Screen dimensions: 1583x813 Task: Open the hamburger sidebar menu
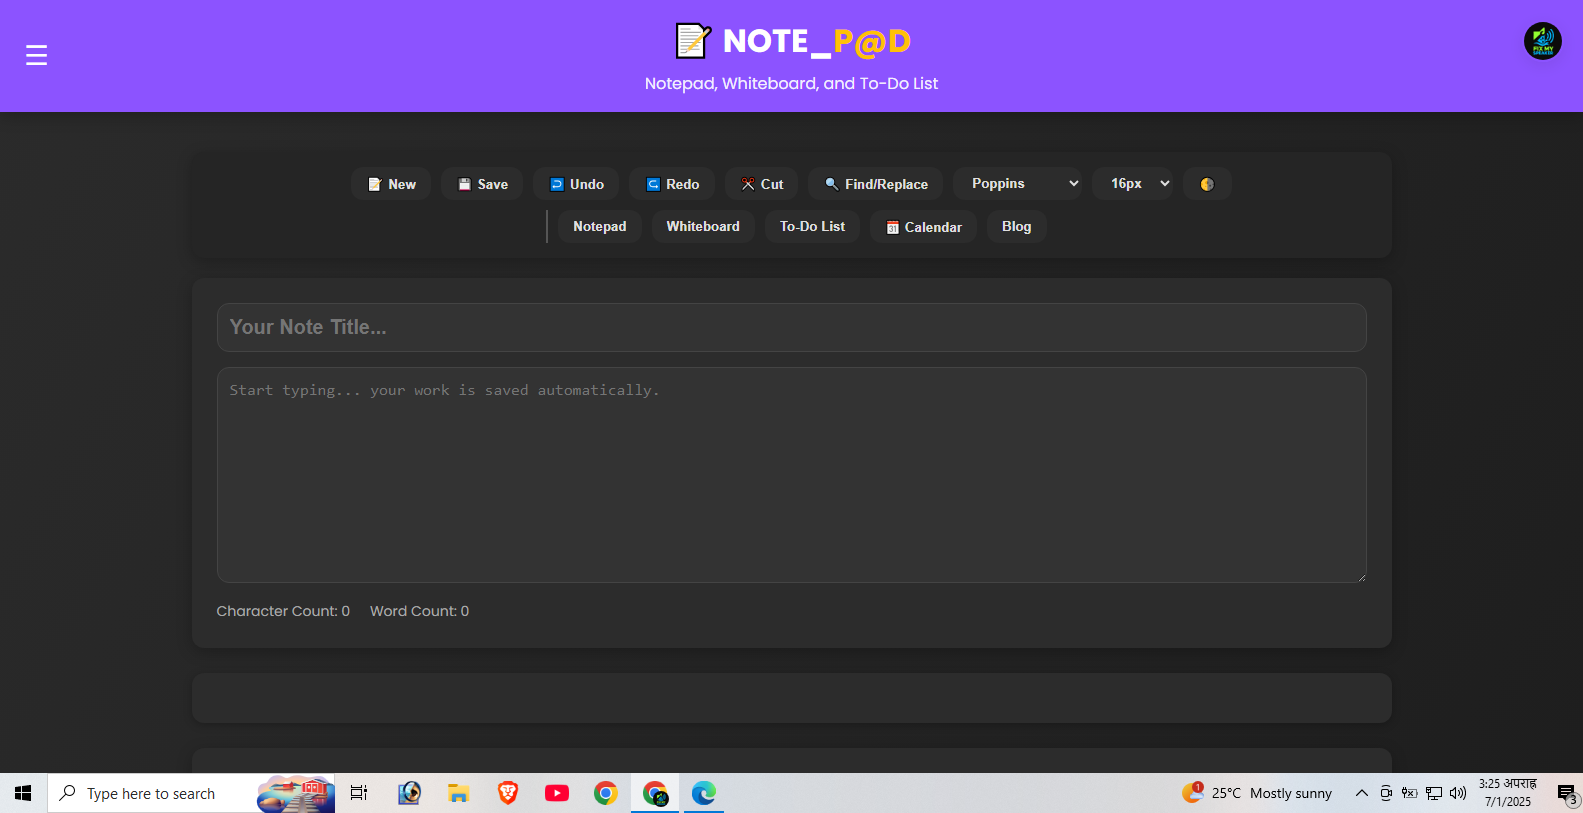[36, 55]
